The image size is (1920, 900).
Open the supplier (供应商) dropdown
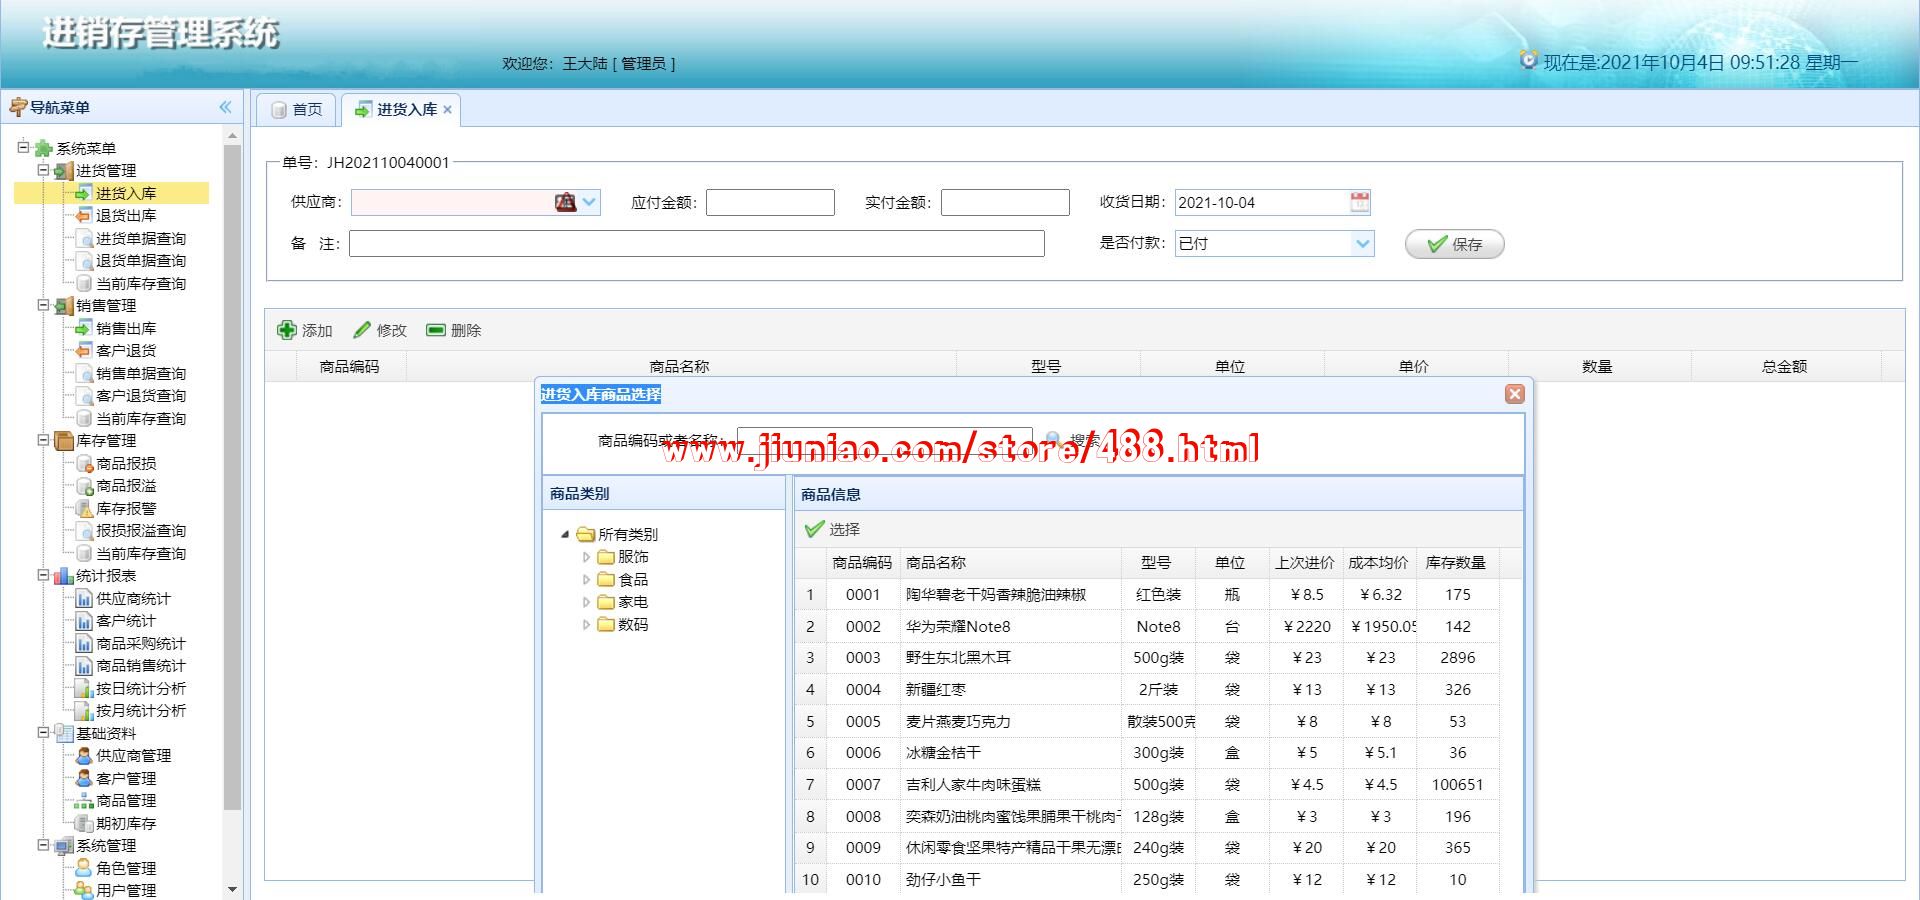pyautogui.click(x=589, y=202)
